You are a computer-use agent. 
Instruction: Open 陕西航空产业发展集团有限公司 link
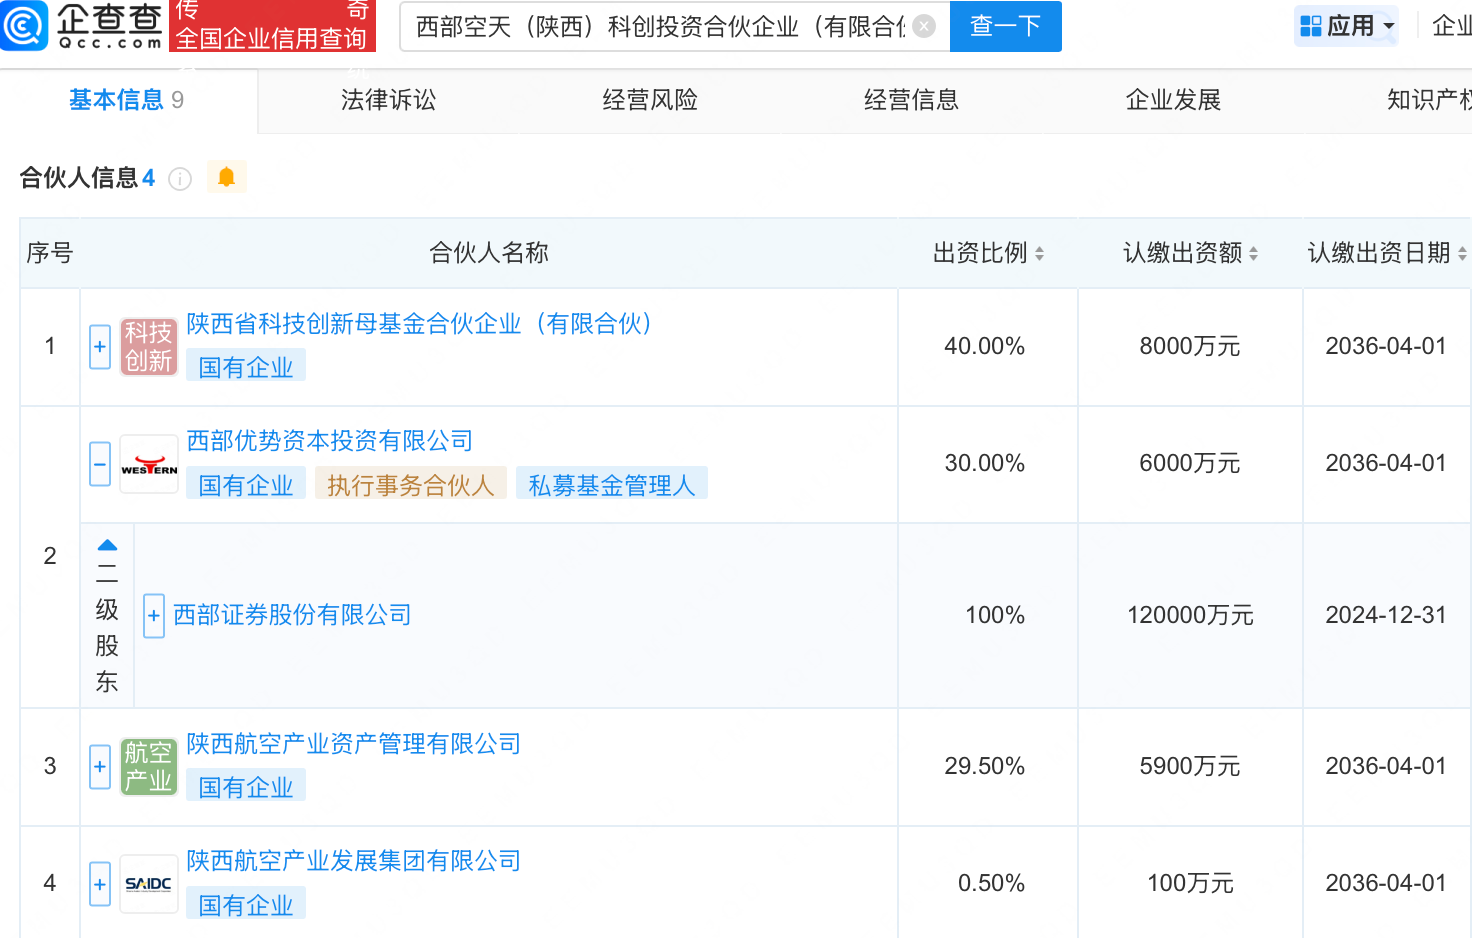(353, 861)
